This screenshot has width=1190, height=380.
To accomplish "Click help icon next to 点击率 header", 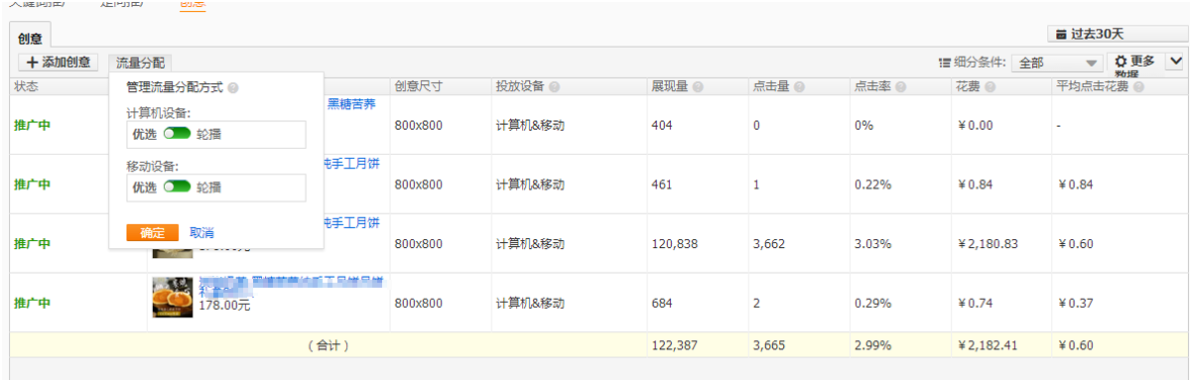I will (x=901, y=86).
